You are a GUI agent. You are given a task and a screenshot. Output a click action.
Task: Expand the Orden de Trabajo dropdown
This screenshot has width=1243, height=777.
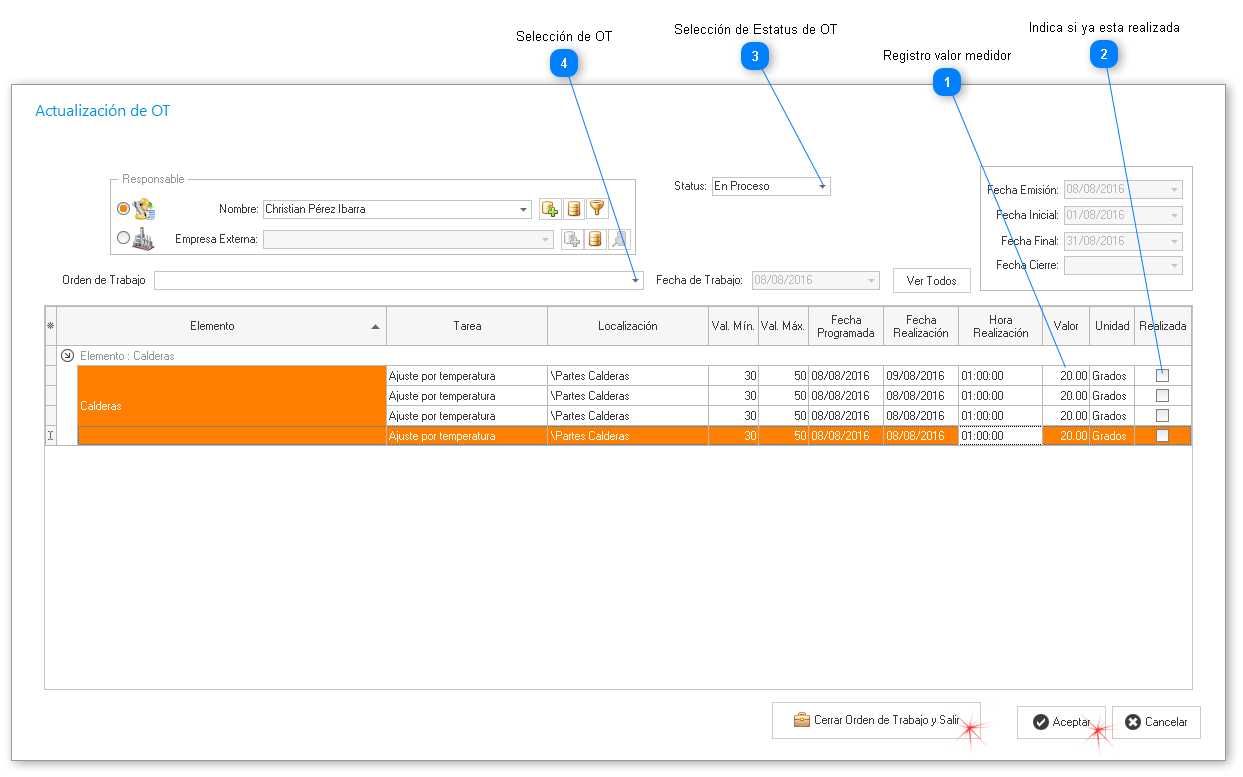635,281
